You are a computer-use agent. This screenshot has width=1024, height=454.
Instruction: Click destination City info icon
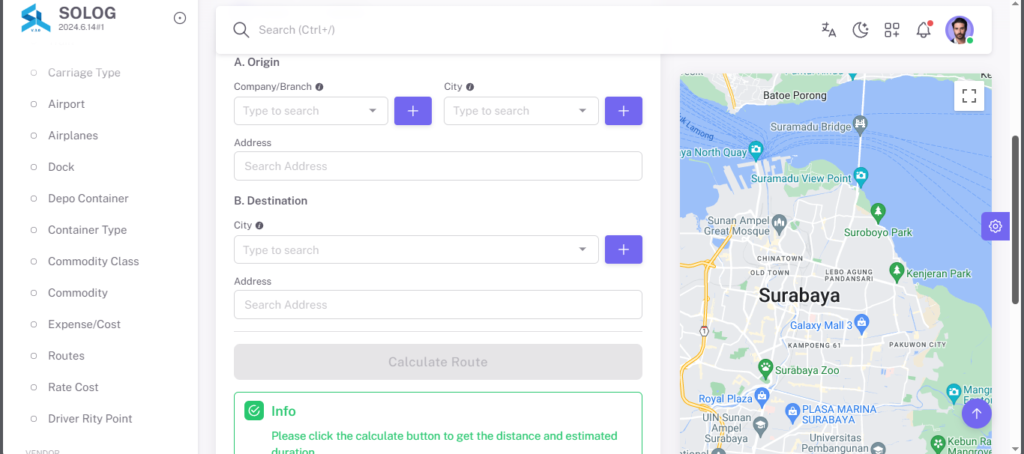[259, 225]
